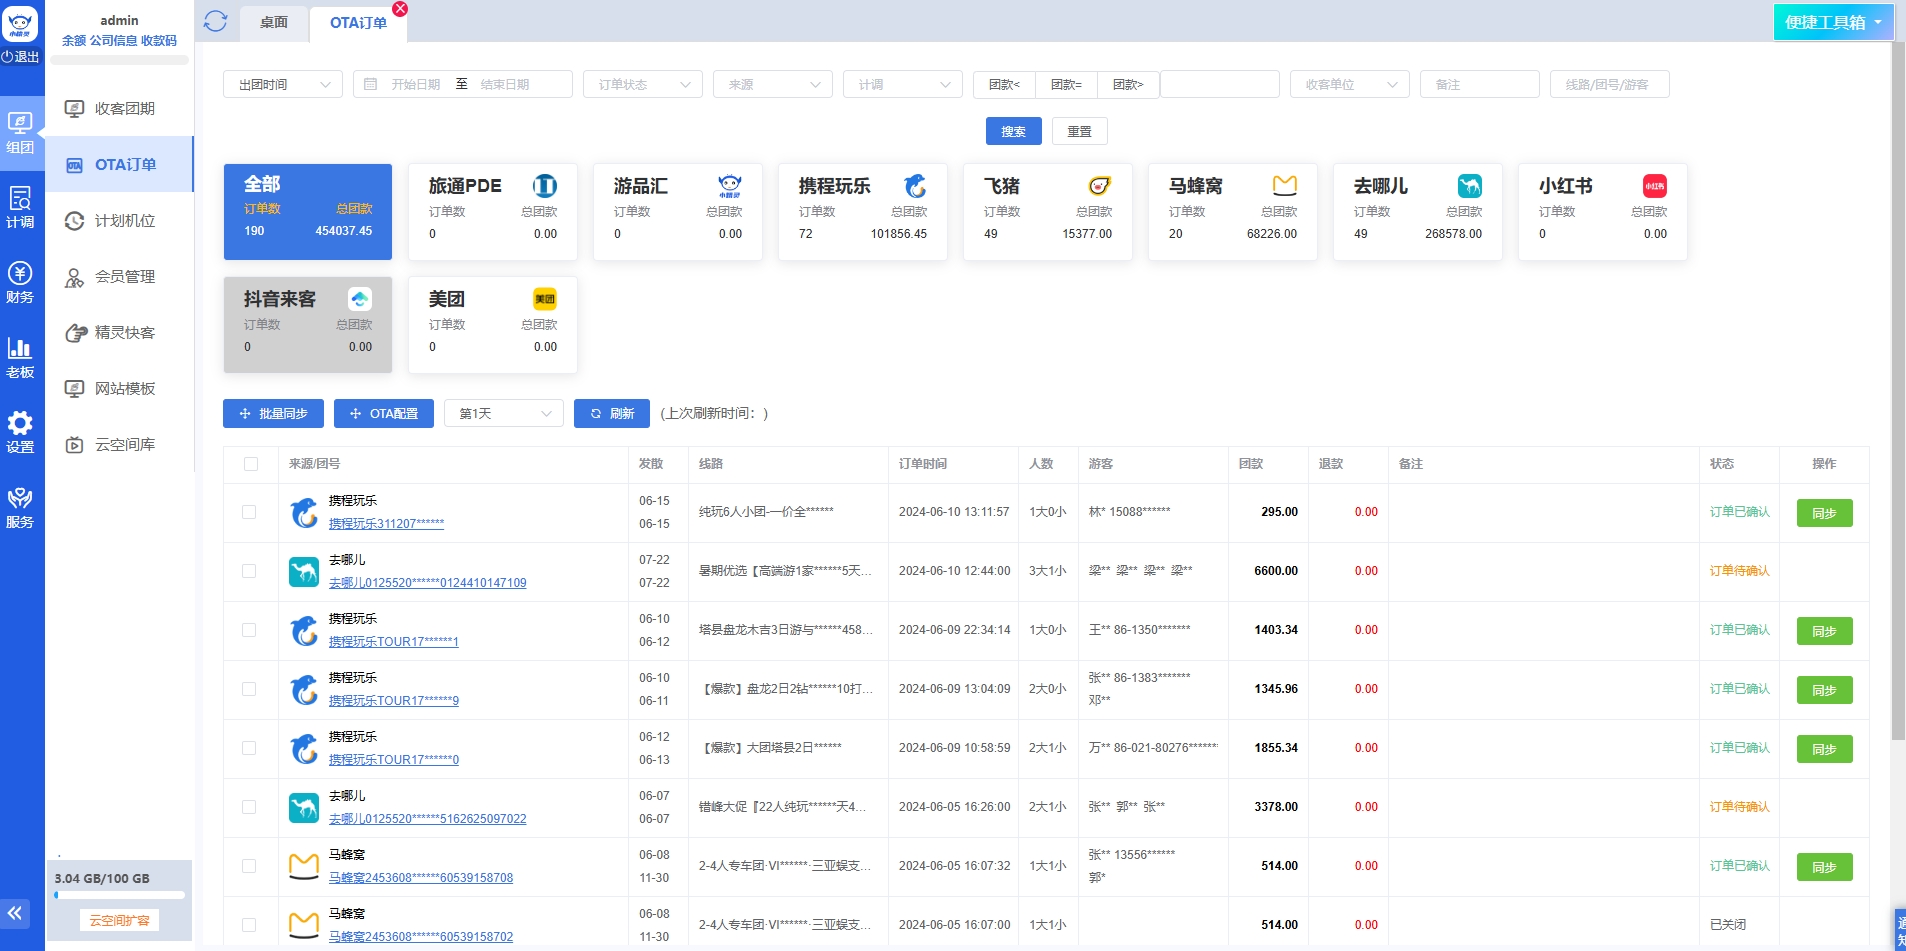Select the 游品汇 platform card

[678, 212]
